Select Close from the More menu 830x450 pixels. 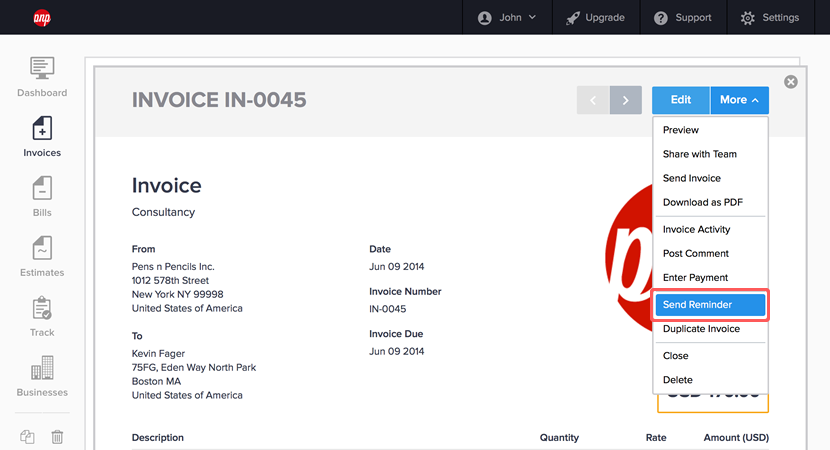tap(710, 356)
